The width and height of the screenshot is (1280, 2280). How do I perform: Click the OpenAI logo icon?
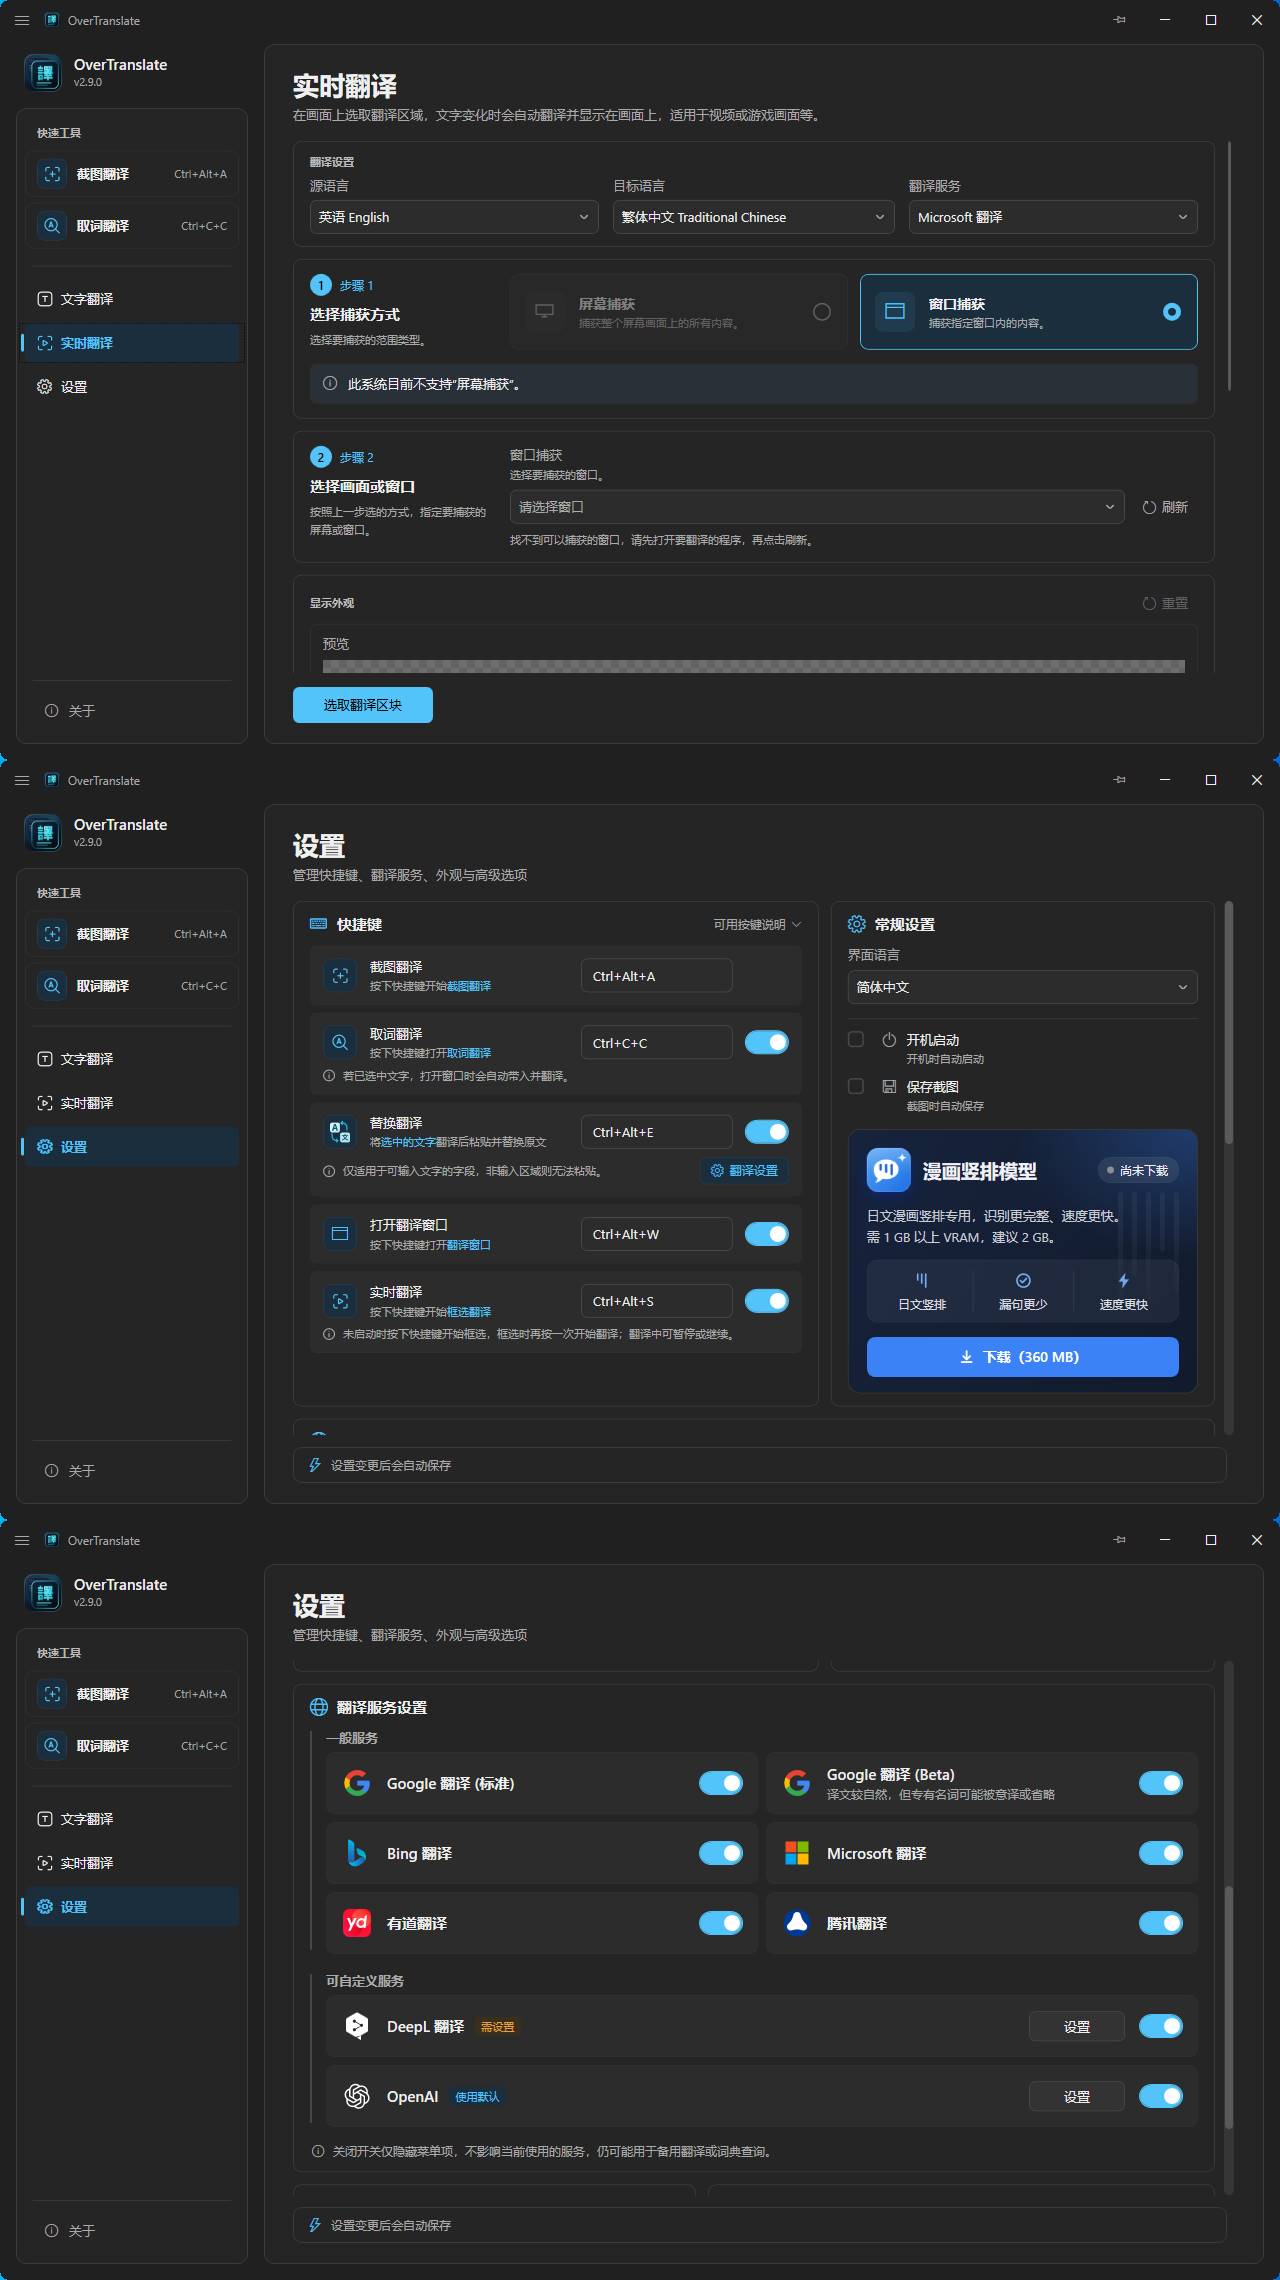click(357, 2096)
